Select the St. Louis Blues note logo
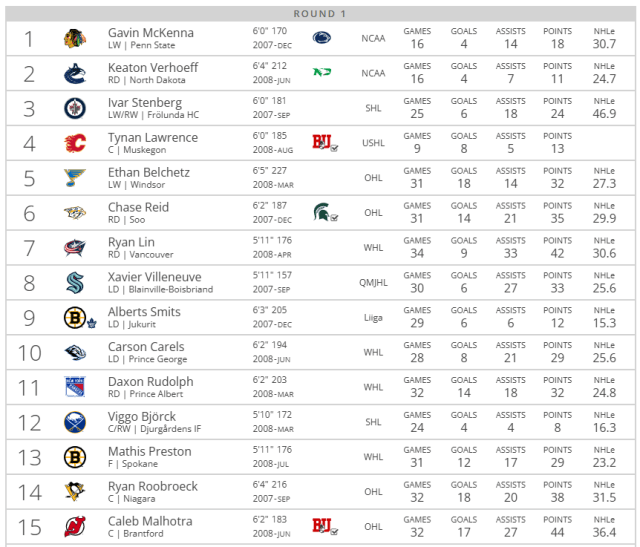The width and height of the screenshot is (640, 547). click(75, 179)
